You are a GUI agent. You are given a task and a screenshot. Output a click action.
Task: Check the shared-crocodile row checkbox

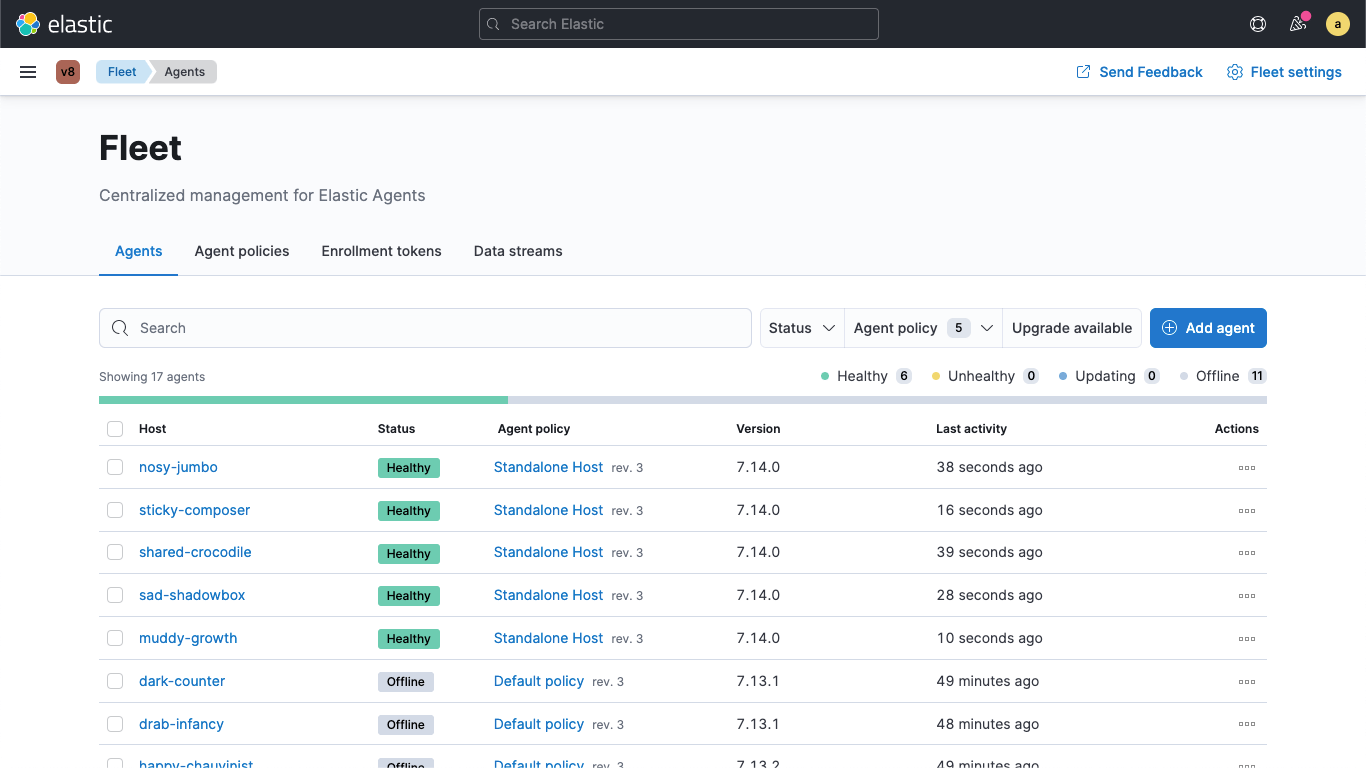click(x=115, y=552)
